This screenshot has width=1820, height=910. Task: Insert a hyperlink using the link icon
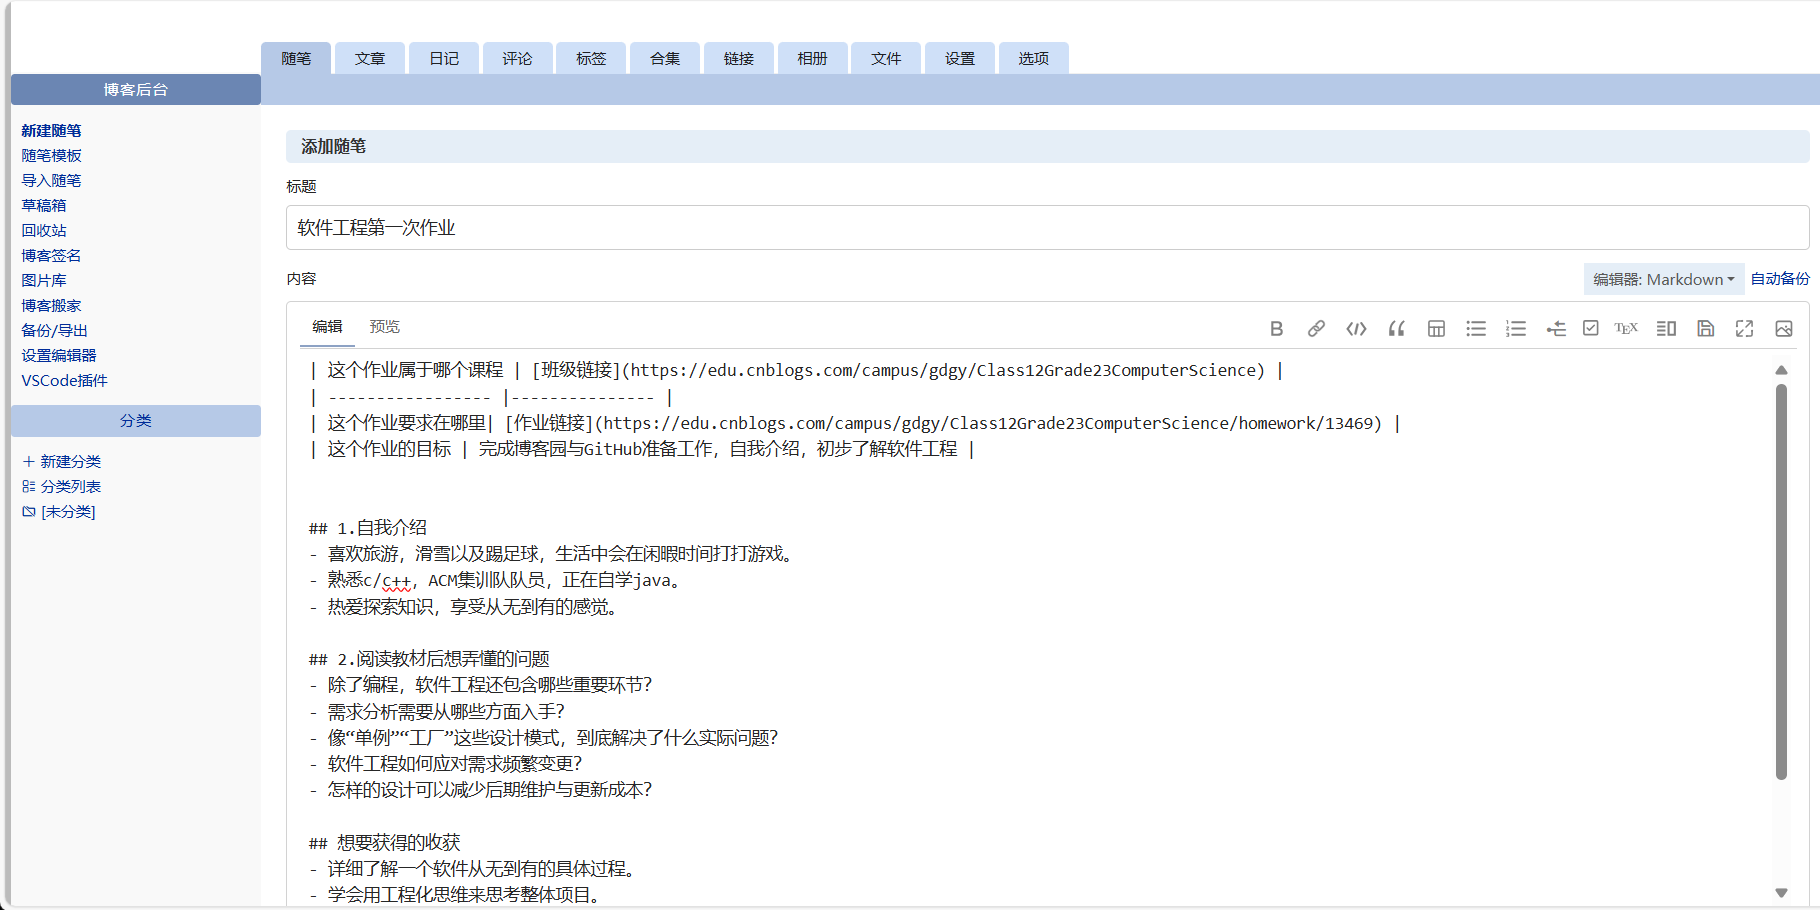click(1316, 328)
